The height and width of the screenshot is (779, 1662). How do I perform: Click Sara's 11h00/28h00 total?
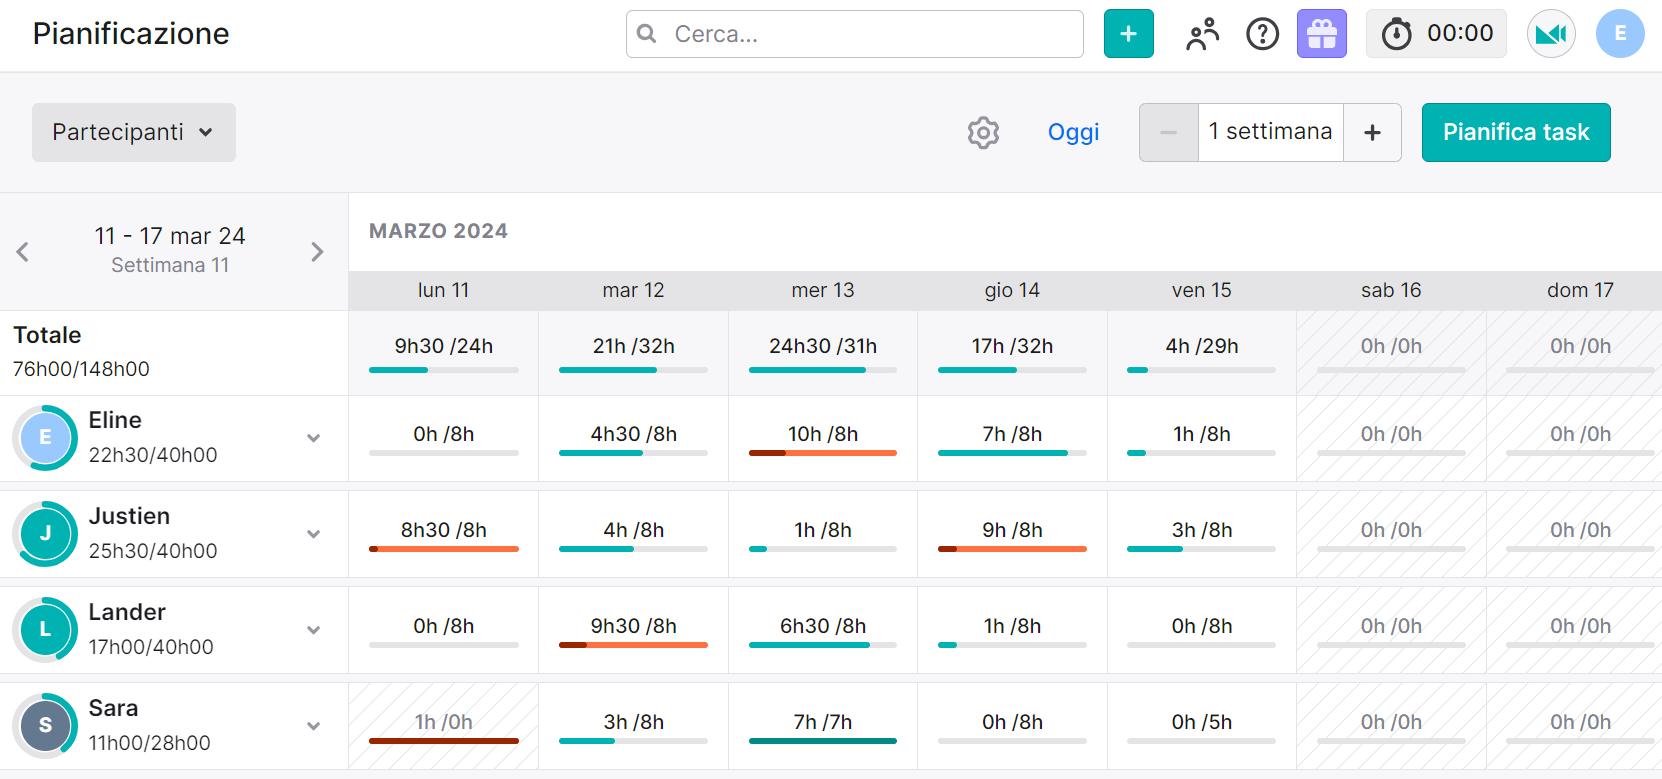(149, 743)
